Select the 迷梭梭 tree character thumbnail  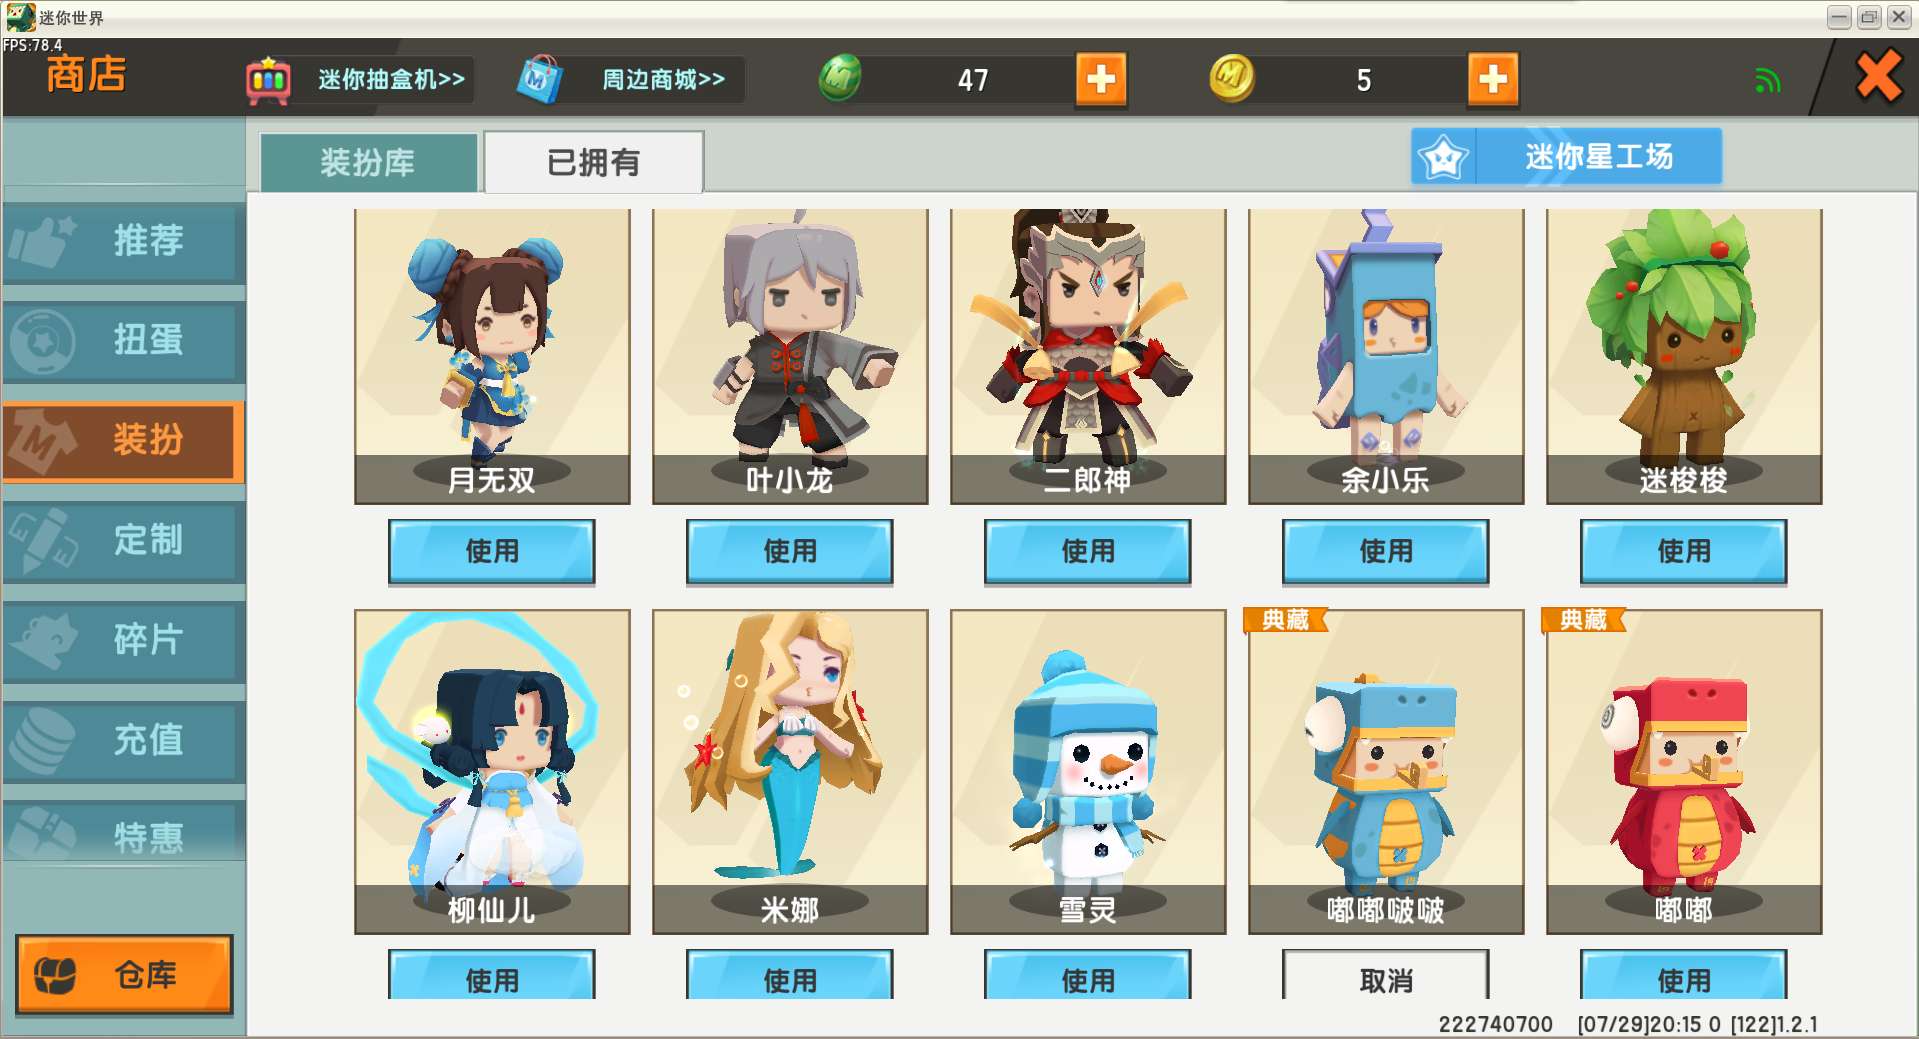tap(1684, 356)
